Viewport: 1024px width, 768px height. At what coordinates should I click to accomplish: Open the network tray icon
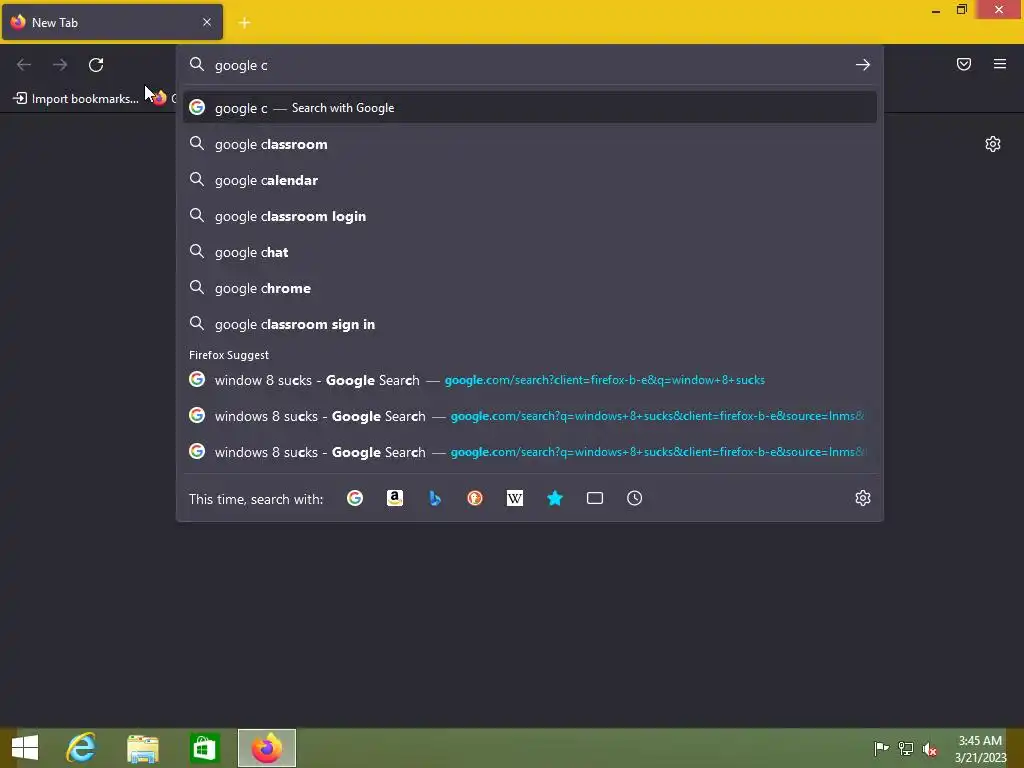[x=906, y=748]
